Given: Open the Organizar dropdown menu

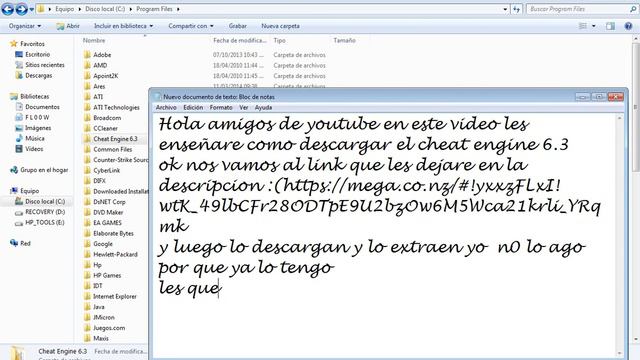Looking at the screenshot, I should pyautogui.click(x=25, y=26).
